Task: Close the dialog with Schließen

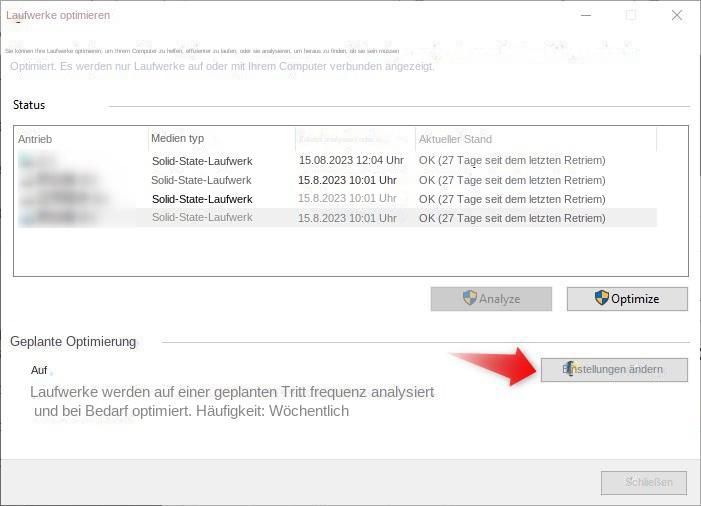Action: (x=644, y=483)
